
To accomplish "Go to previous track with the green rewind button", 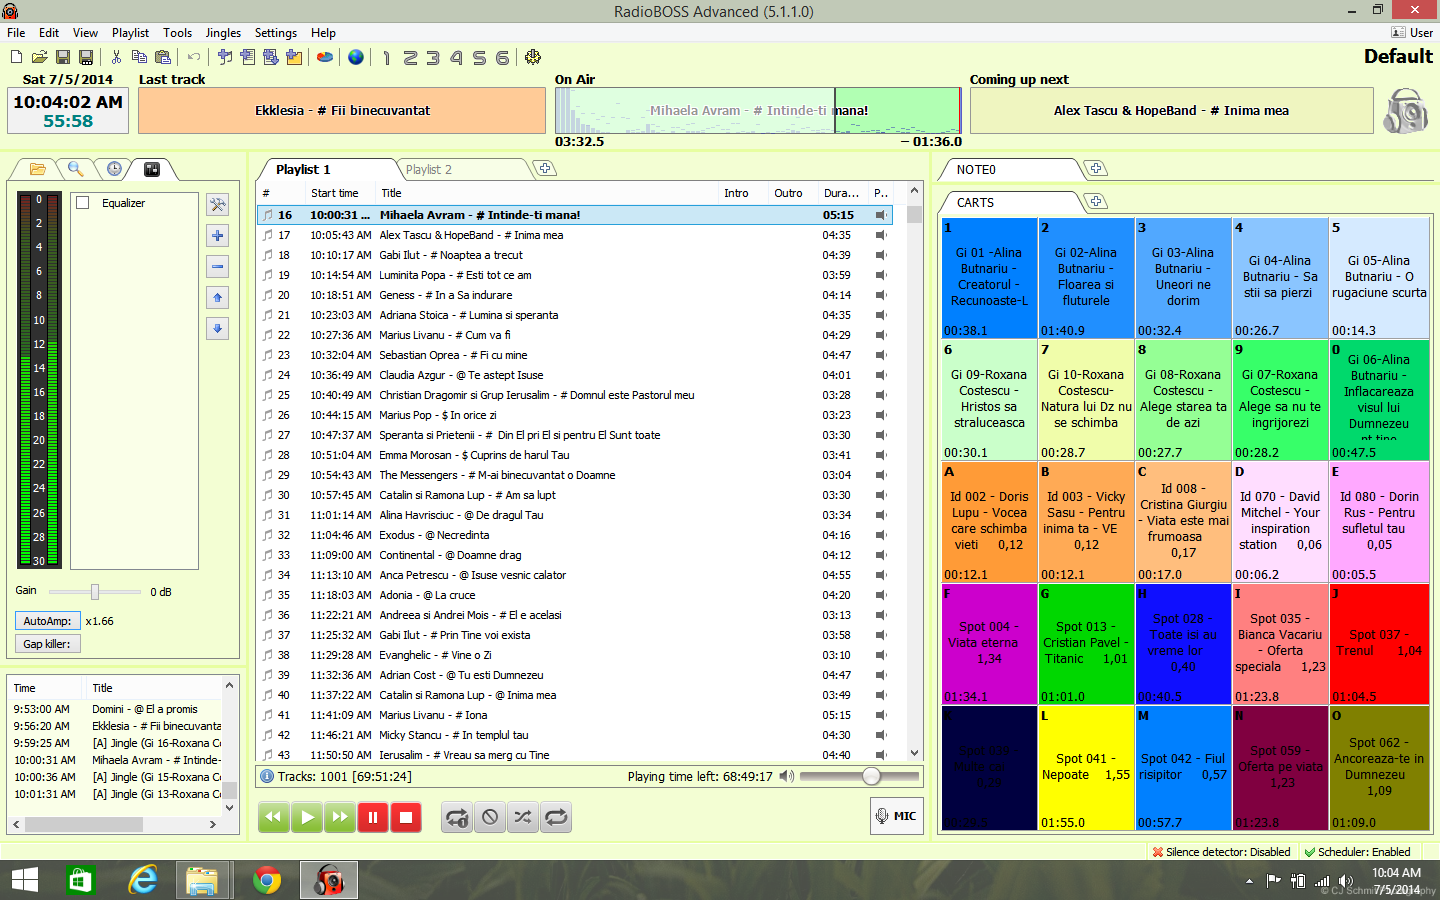I will pyautogui.click(x=274, y=817).
